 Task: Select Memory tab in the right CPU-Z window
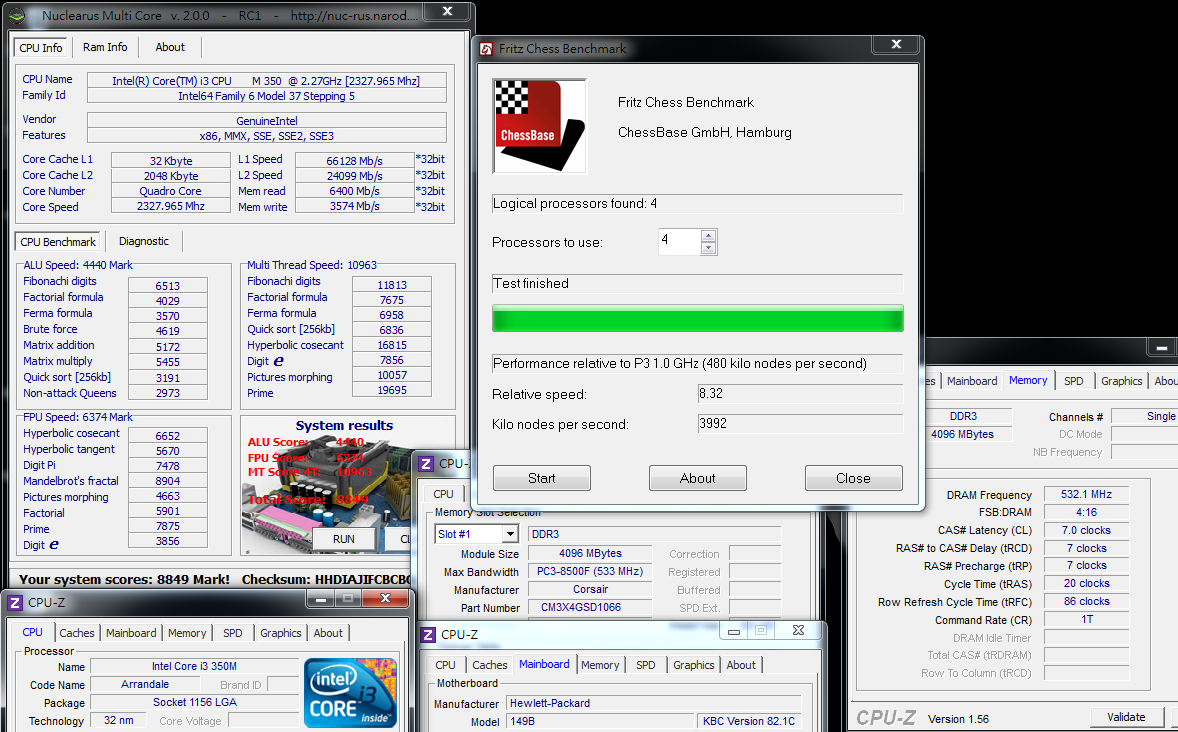[x=1028, y=380]
